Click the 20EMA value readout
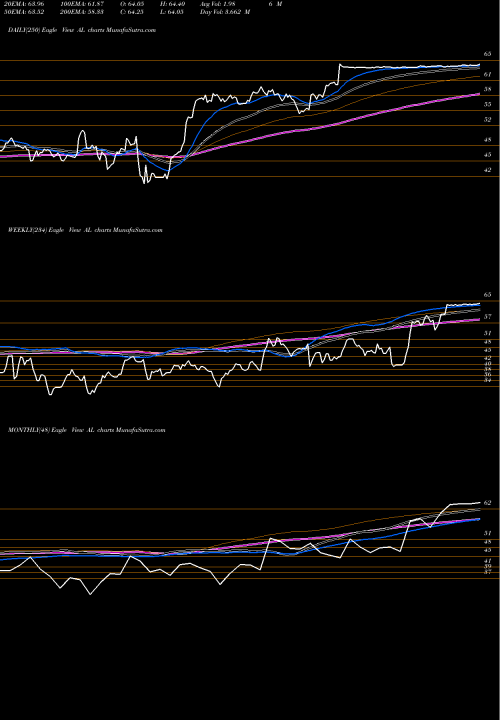 tap(22, 4)
